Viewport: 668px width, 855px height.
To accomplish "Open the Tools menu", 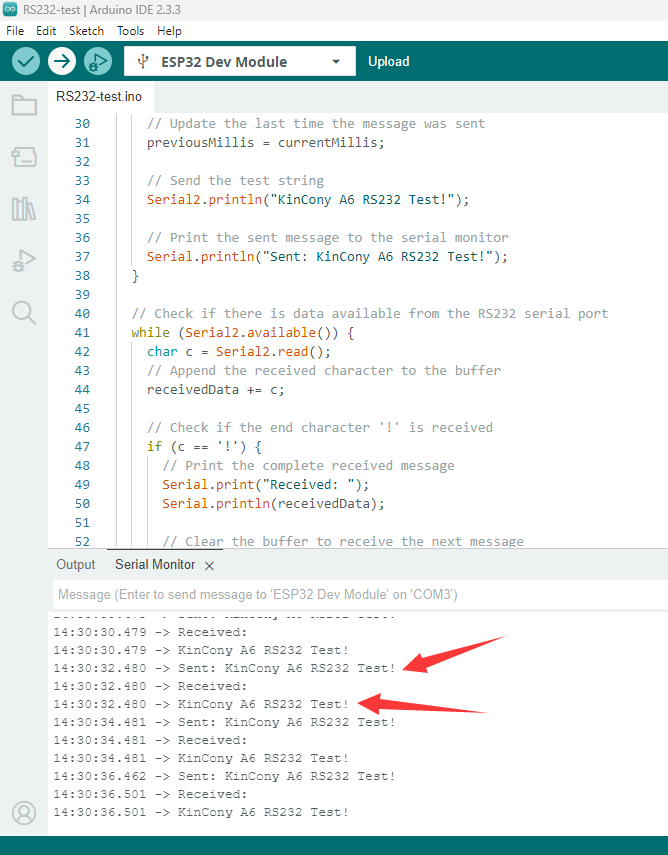I will pyautogui.click(x=131, y=31).
